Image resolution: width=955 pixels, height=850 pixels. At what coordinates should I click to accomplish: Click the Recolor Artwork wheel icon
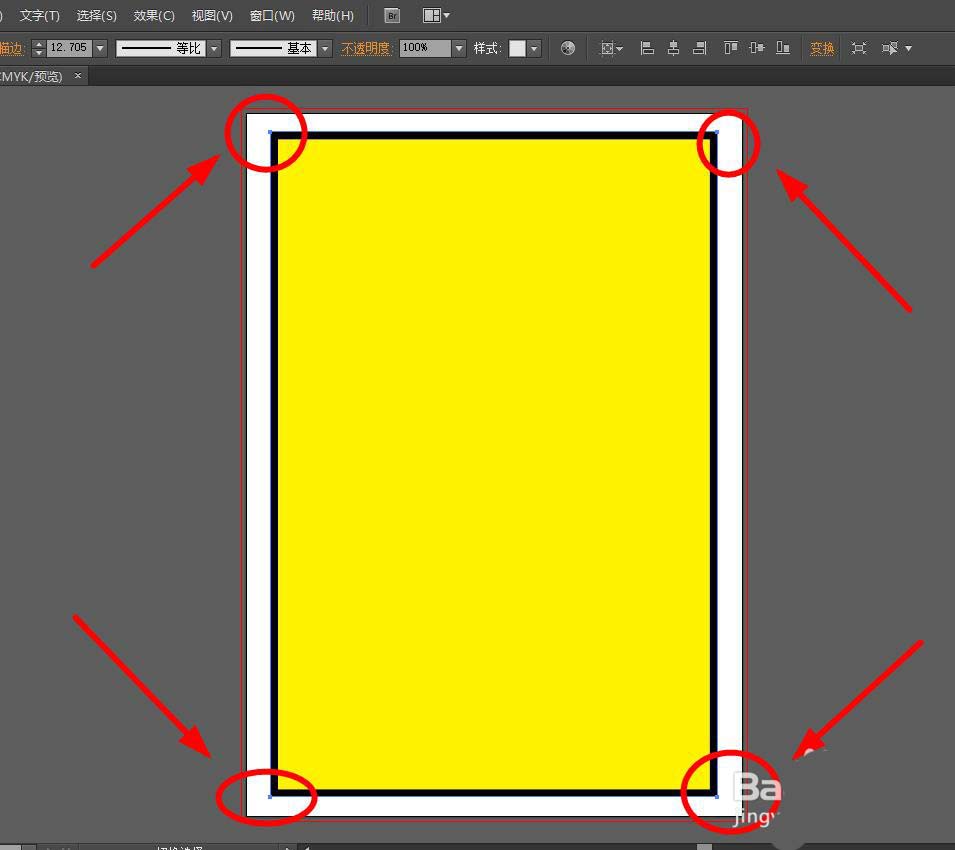pyautogui.click(x=568, y=48)
